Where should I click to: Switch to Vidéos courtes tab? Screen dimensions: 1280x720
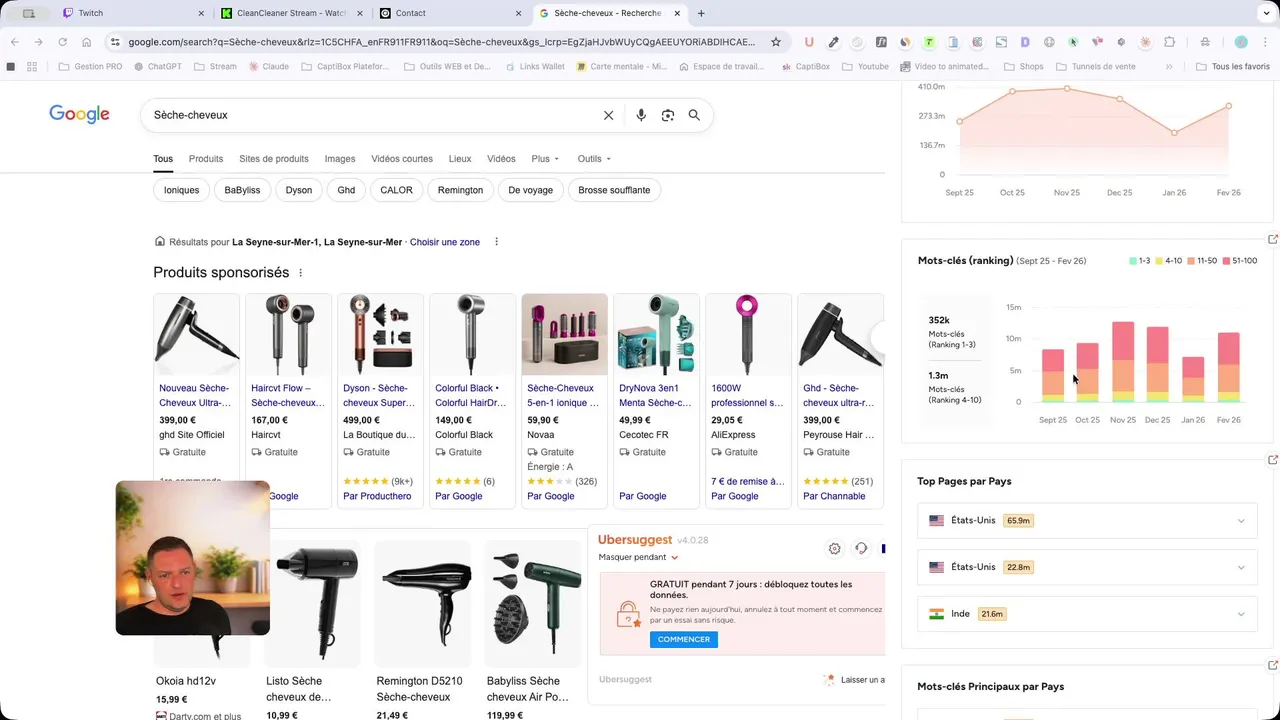click(x=402, y=159)
